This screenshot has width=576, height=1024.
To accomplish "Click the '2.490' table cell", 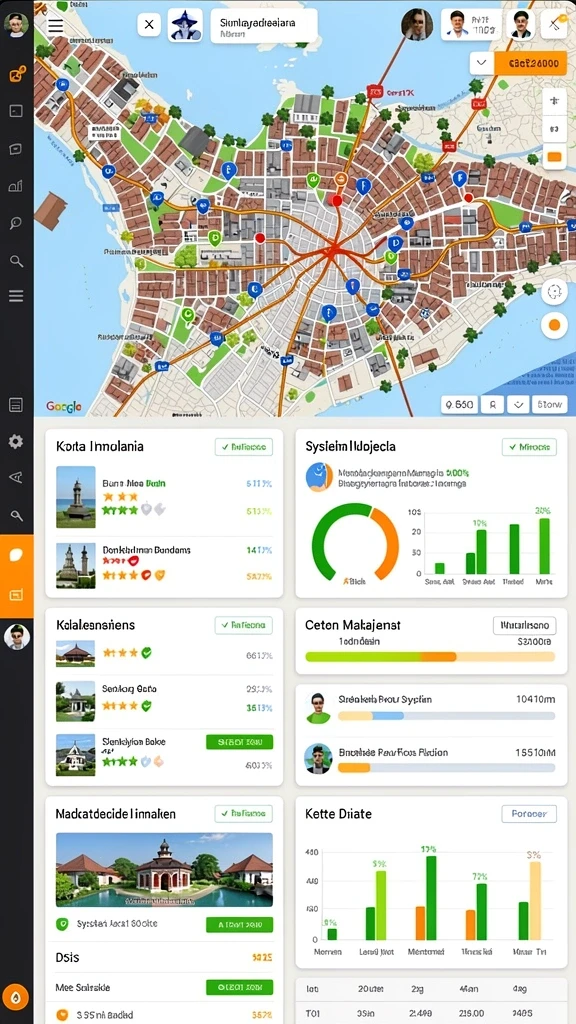I will [420, 1014].
